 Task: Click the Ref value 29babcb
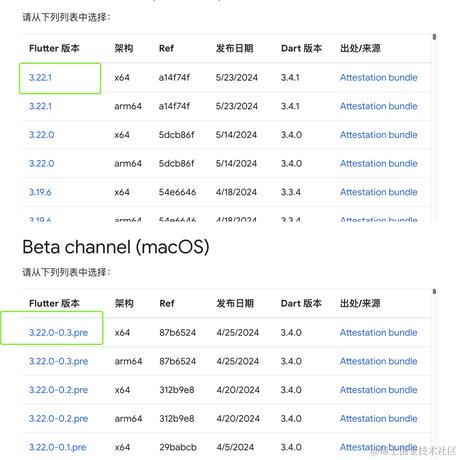178,447
